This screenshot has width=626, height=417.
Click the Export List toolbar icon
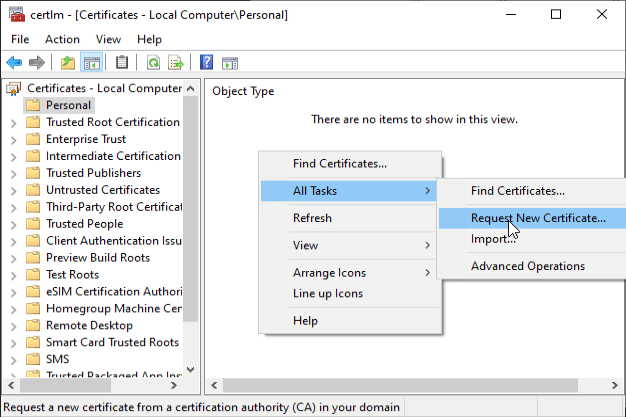click(176, 62)
